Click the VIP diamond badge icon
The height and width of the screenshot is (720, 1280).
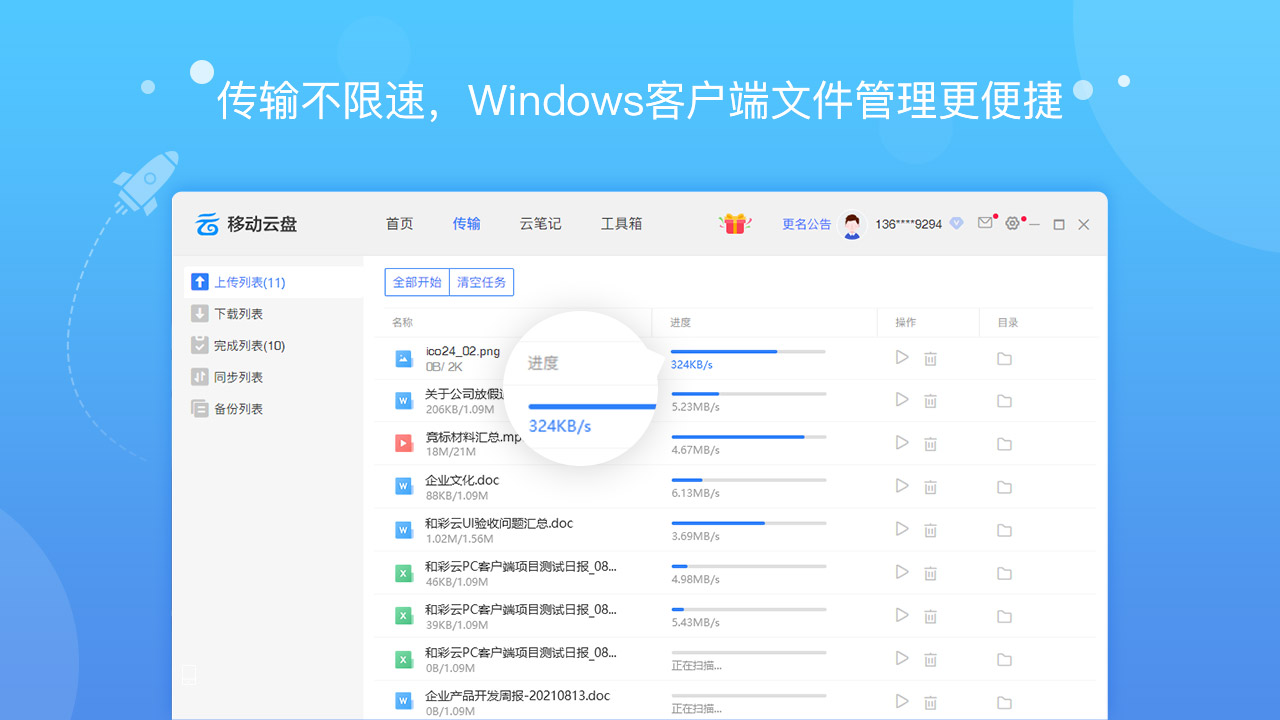[x=956, y=223]
